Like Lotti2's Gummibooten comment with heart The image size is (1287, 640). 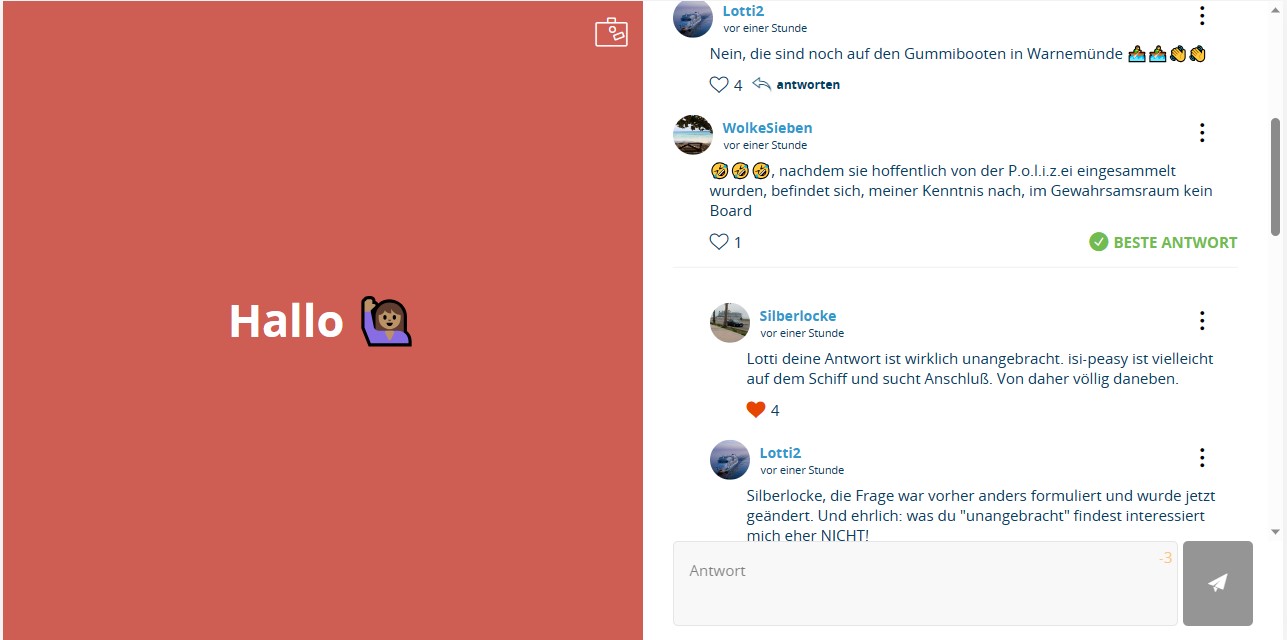click(x=719, y=85)
